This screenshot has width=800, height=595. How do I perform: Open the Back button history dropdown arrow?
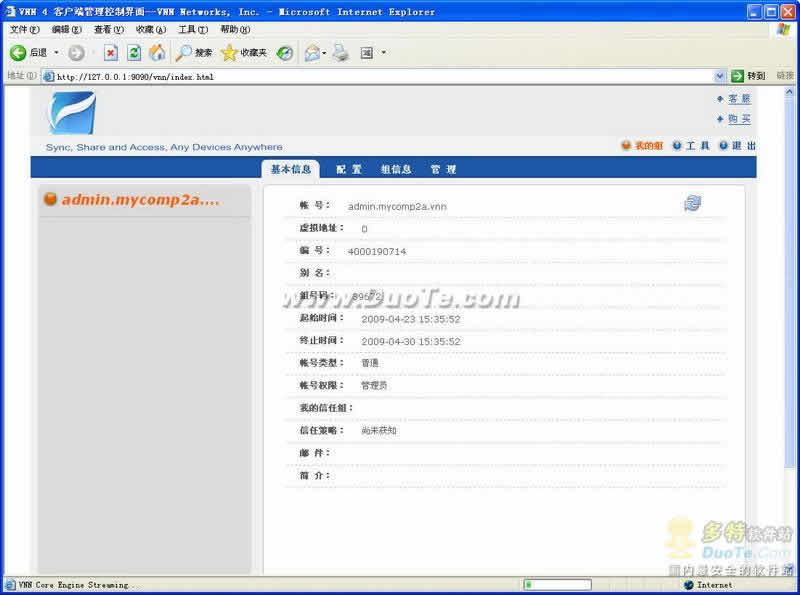pyautogui.click(x=56, y=53)
